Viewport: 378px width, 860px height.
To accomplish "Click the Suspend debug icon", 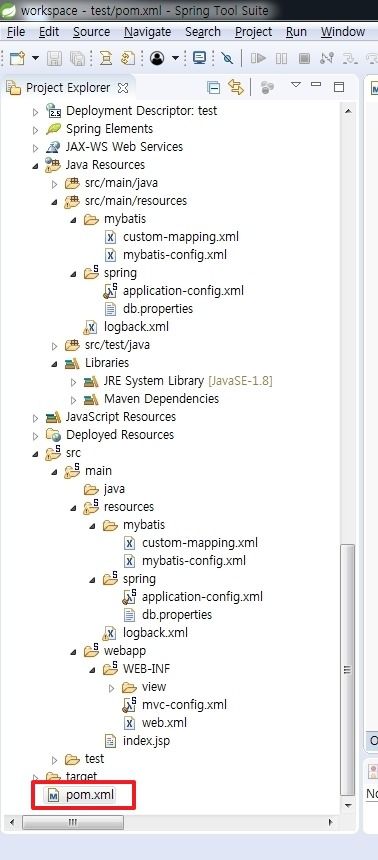I will (x=281, y=58).
